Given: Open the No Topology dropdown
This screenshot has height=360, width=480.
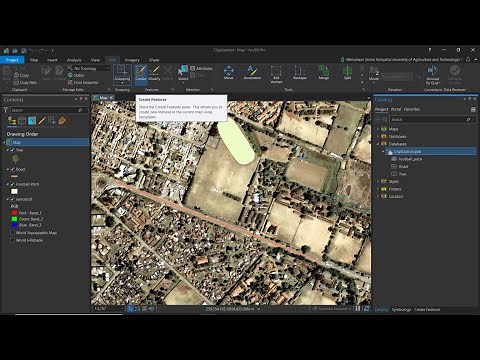Looking at the screenshot, I should [x=88, y=68].
